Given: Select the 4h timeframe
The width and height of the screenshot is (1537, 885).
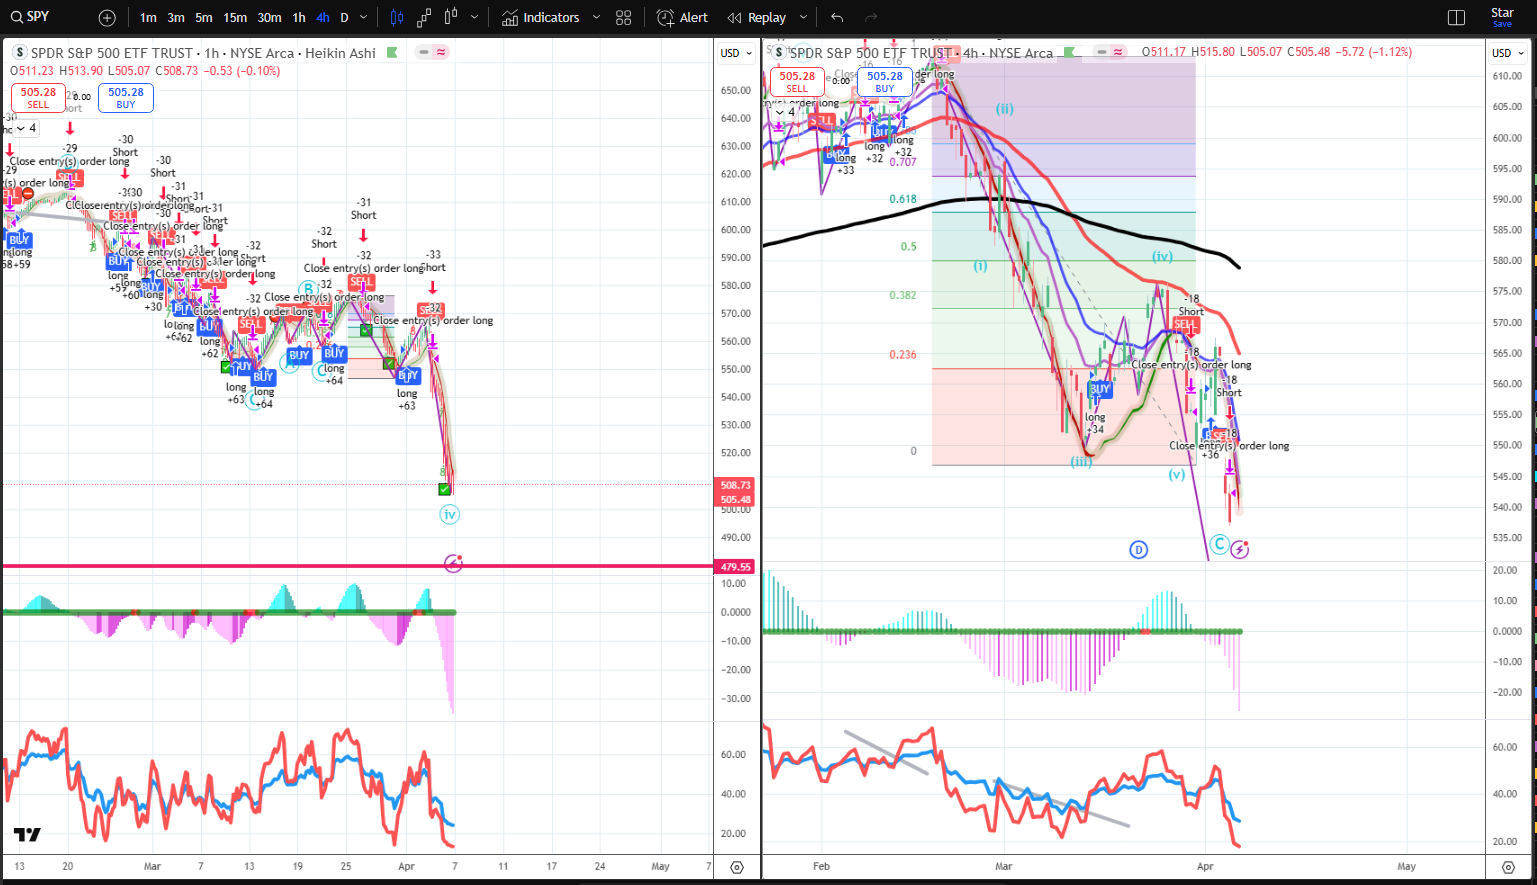Looking at the screenshot, I should 322,18.
